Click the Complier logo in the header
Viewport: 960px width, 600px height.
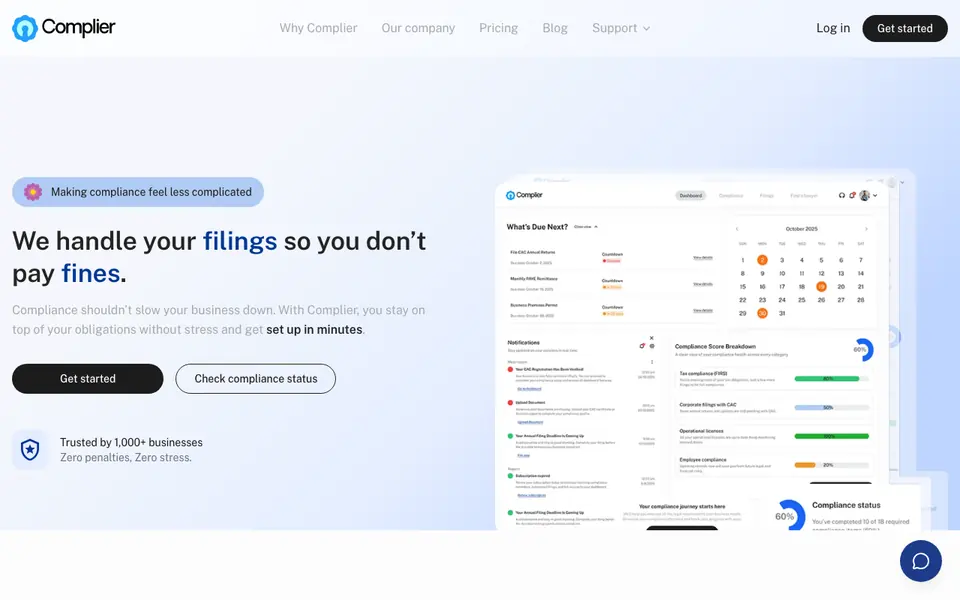(64, 28)
